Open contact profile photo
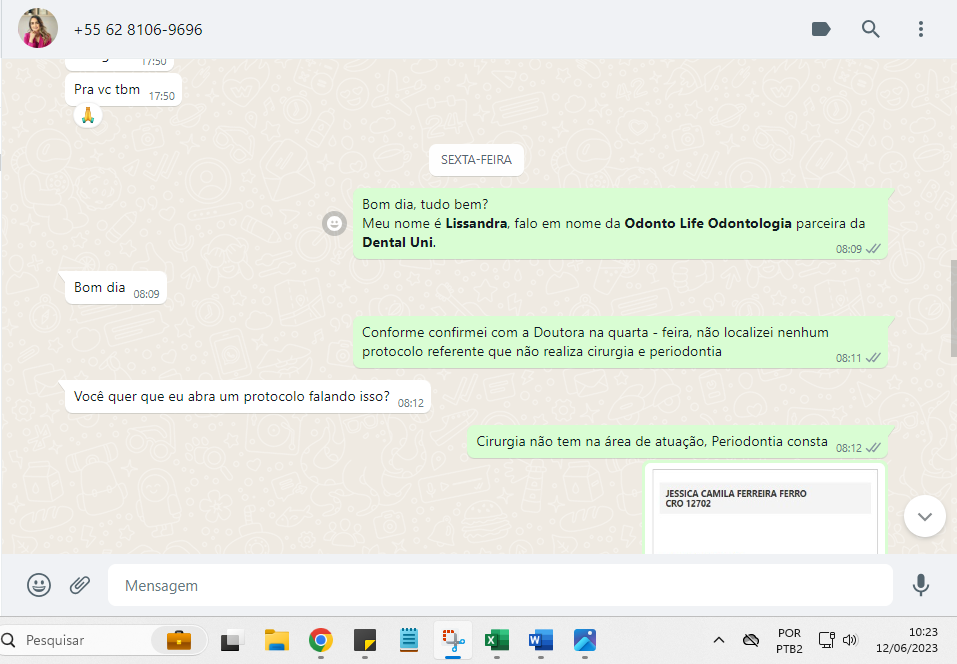 coord(38,28)
